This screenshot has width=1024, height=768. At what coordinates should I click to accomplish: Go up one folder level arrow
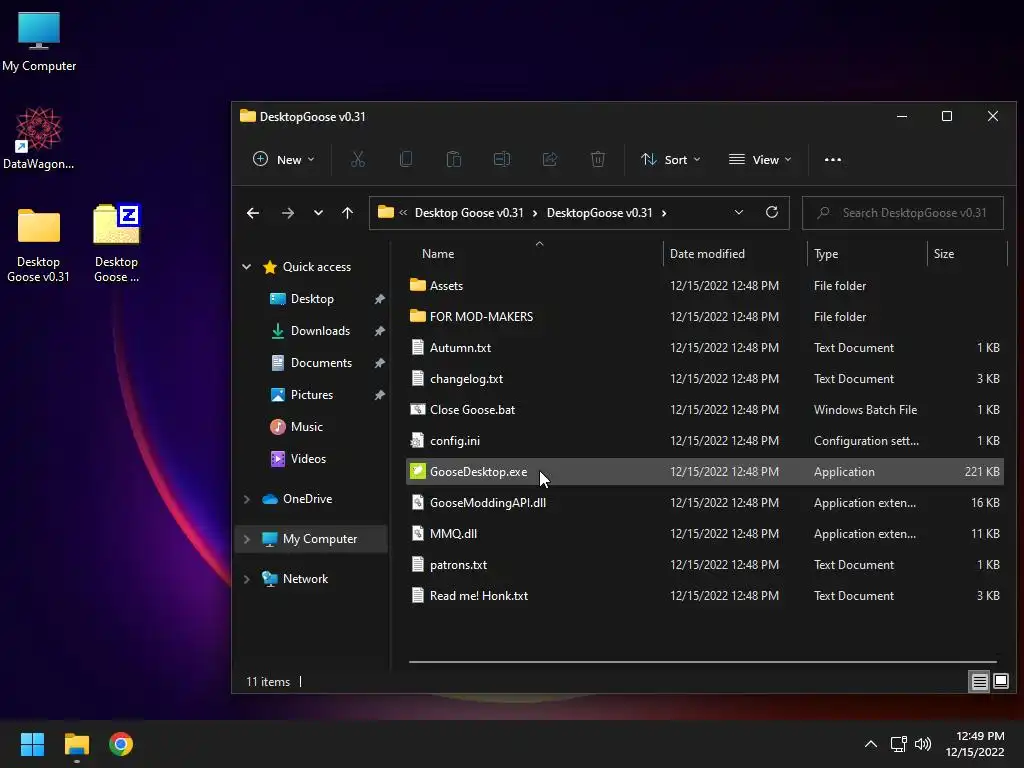pos(347,213)
